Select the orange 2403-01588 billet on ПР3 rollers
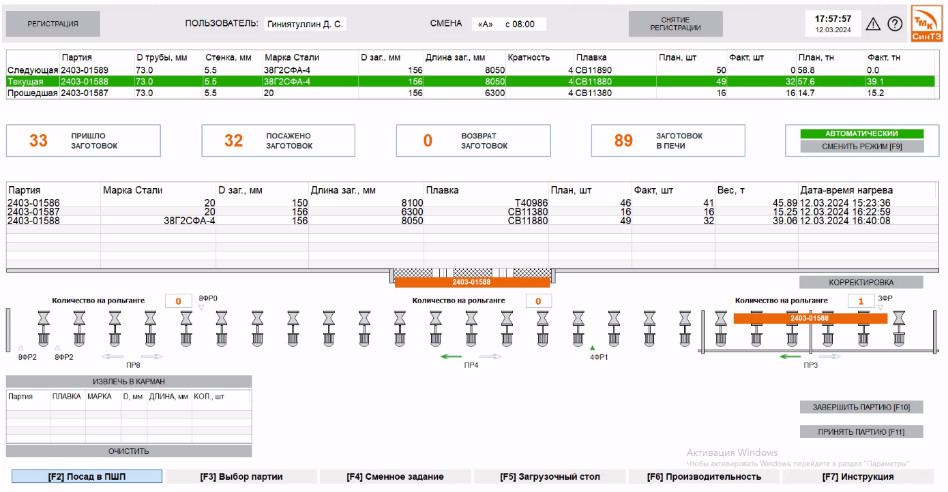The width and height of the screenshot is (948, 492). pos(810,318)
